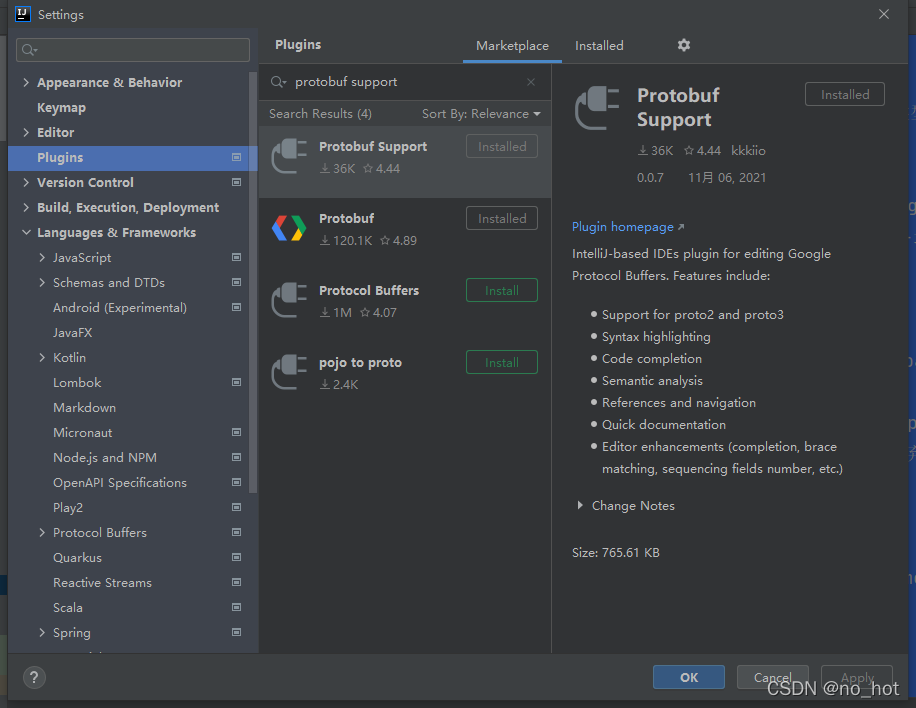
Task: Click OK to confirm settings
Action: (689, 677)
